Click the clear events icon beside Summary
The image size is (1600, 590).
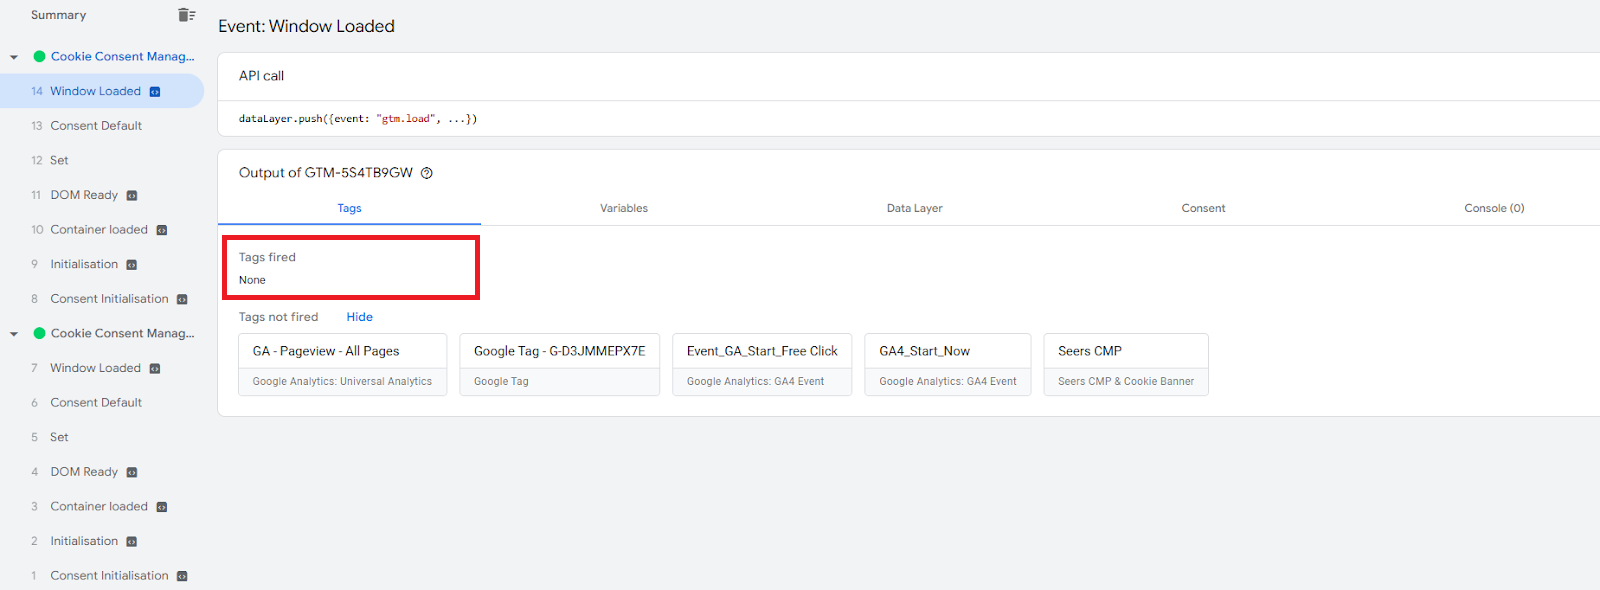pyautogui.click(x=186, y=15)
